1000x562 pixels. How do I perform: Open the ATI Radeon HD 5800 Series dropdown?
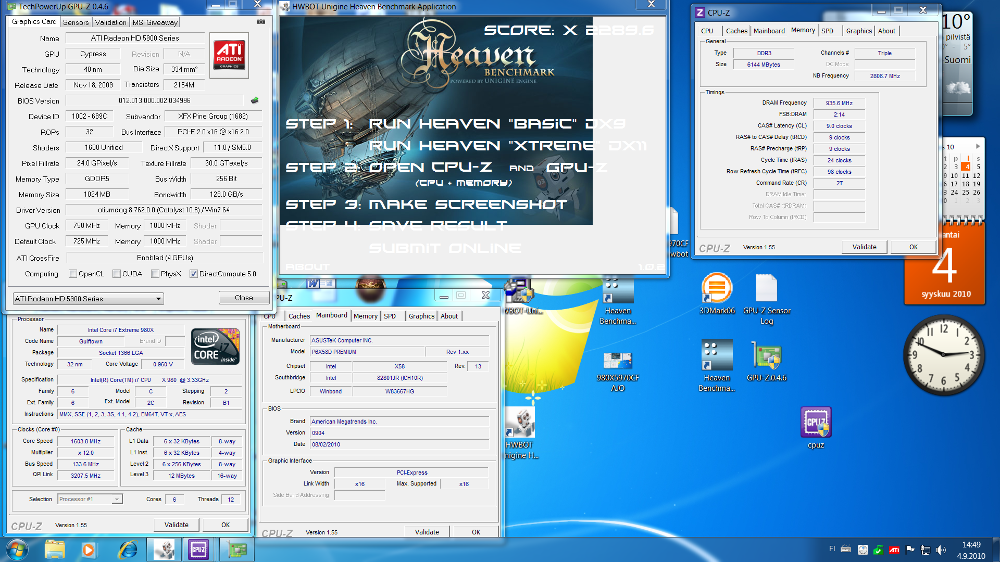point(88,299)
